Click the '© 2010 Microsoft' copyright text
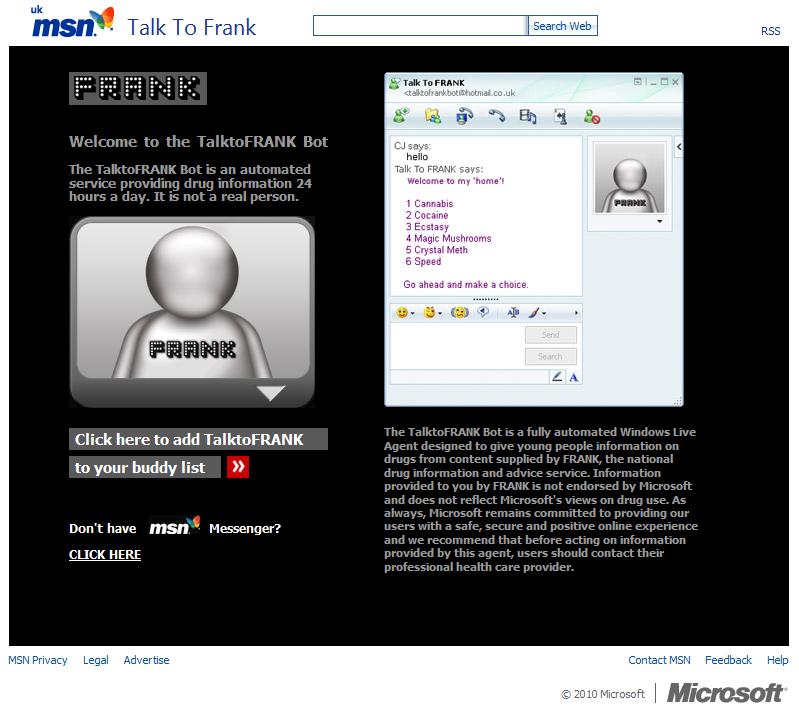 (603, 694)
